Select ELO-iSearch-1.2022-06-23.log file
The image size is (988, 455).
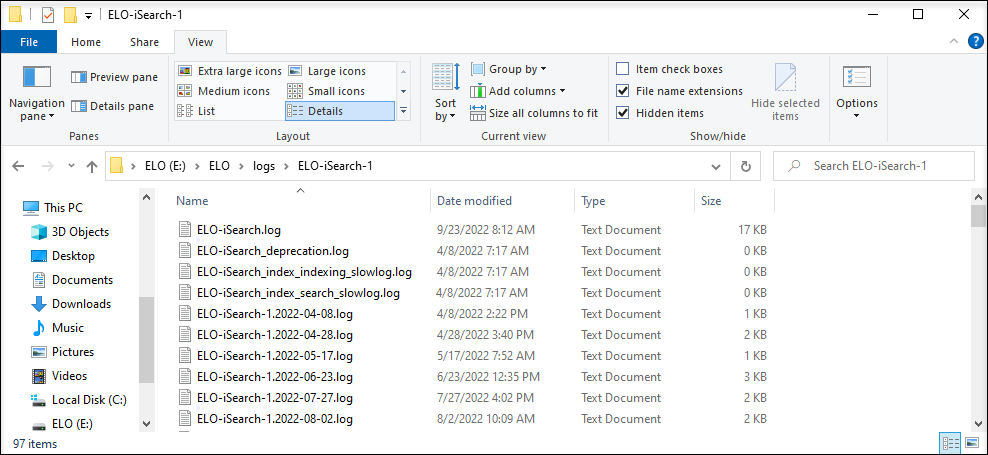pos(275,377)
